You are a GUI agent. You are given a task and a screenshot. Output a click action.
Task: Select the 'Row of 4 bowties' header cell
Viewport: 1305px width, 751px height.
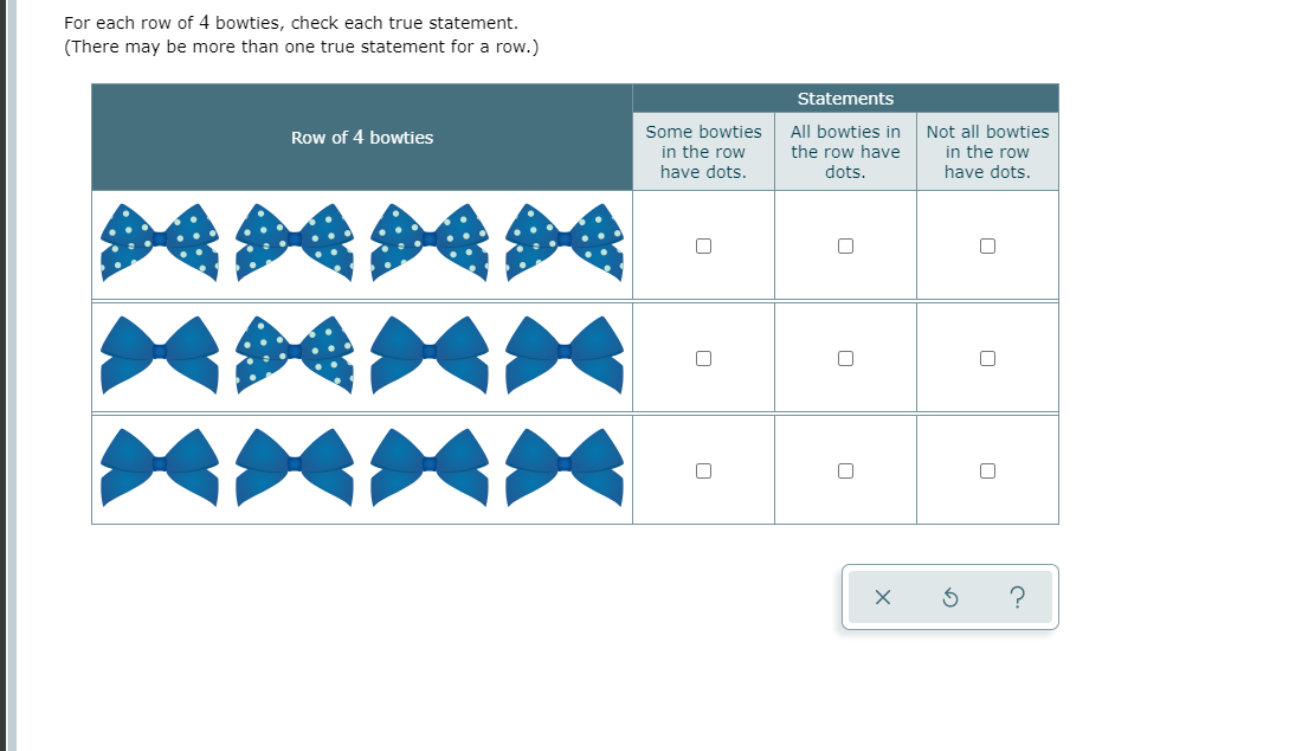[361, 138]
